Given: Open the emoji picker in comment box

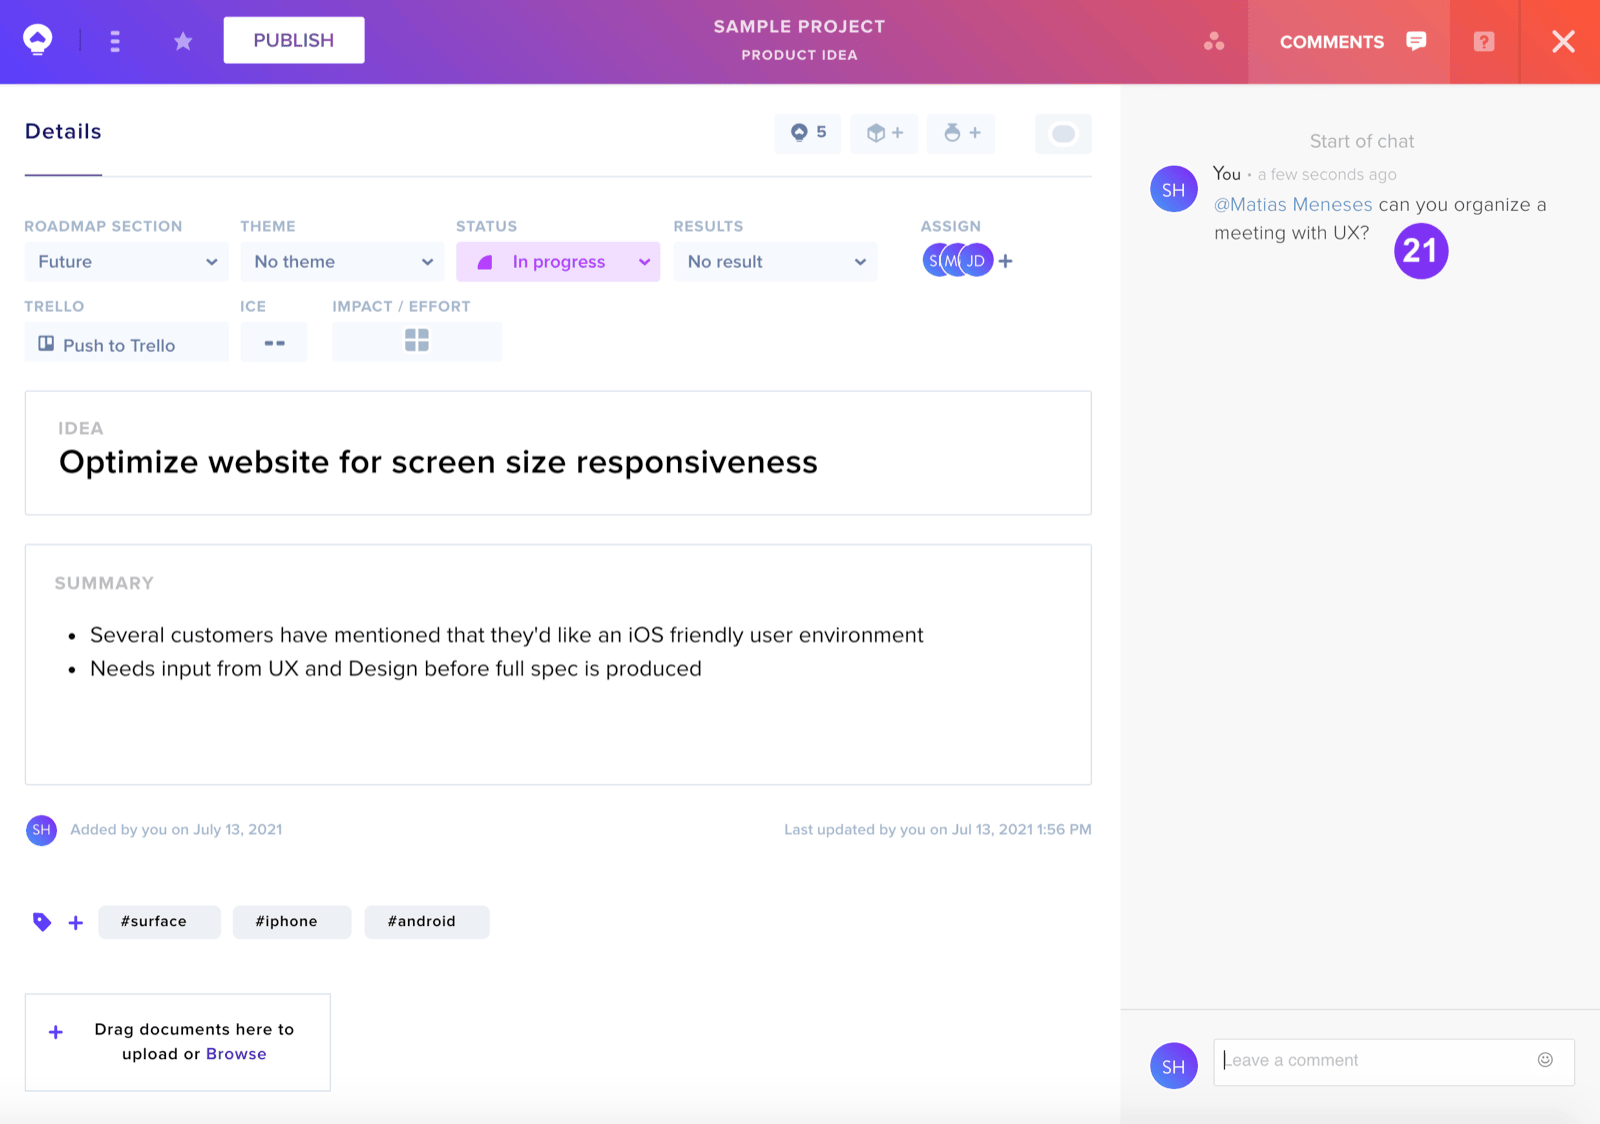Looking at the screenshot, I should click(1545, 1060).
